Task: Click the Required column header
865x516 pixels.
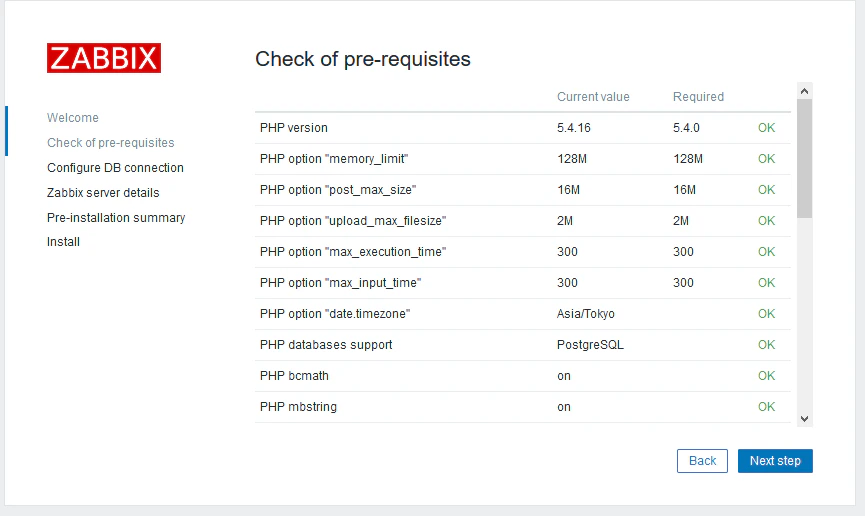Action: (698, 97)
